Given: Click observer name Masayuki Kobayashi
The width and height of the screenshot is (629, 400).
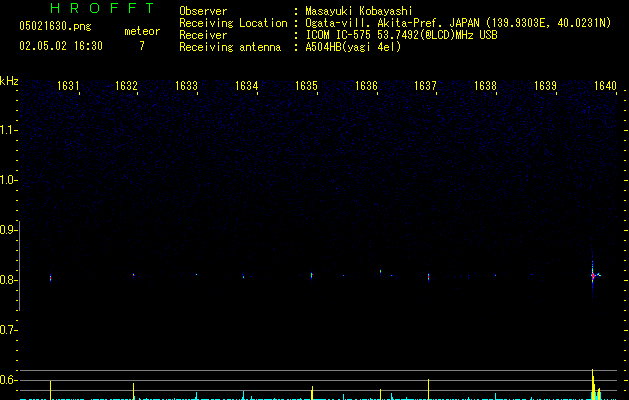Looking at the screenshot, I should click(359, 11).
